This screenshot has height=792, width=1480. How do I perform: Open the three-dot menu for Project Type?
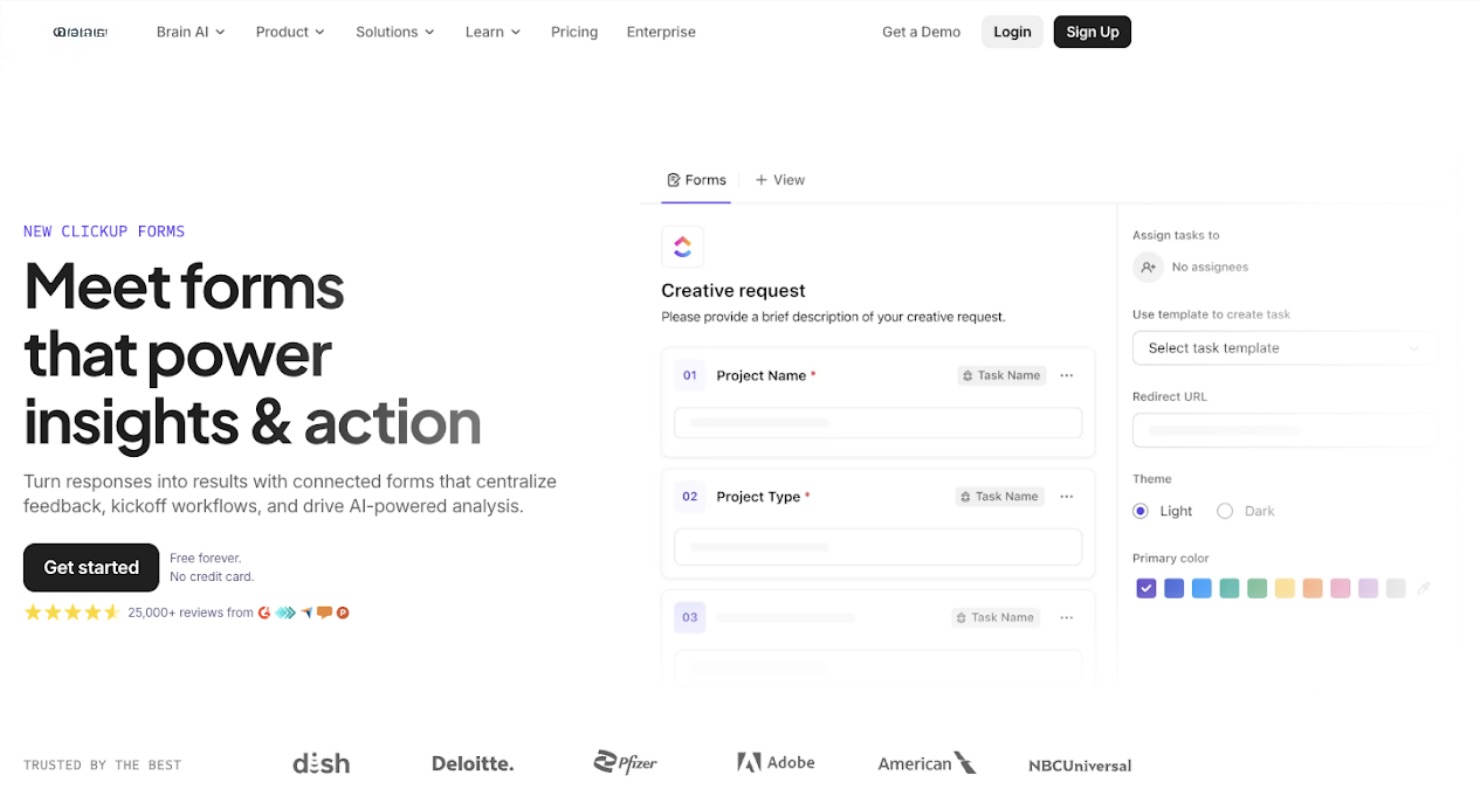pos(1066,497)
